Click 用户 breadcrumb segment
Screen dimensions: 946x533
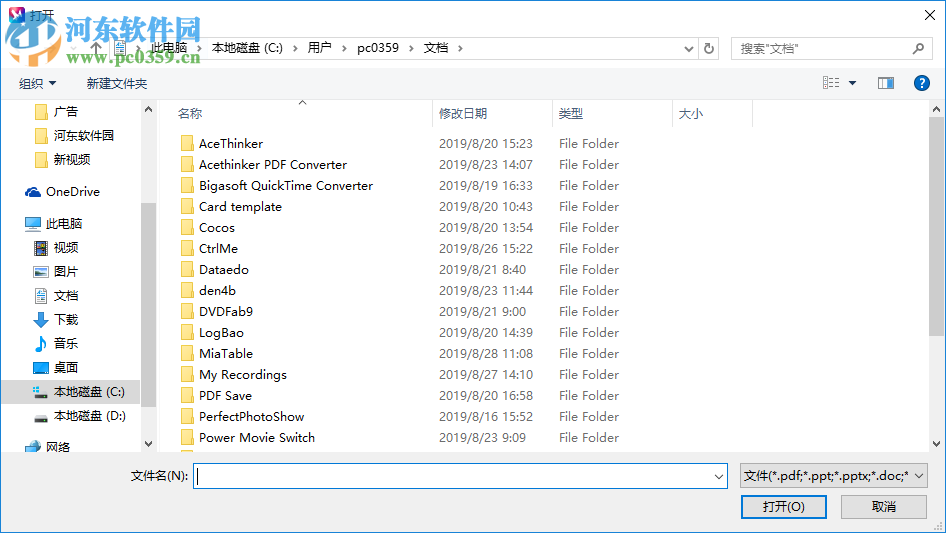point(319,48)
